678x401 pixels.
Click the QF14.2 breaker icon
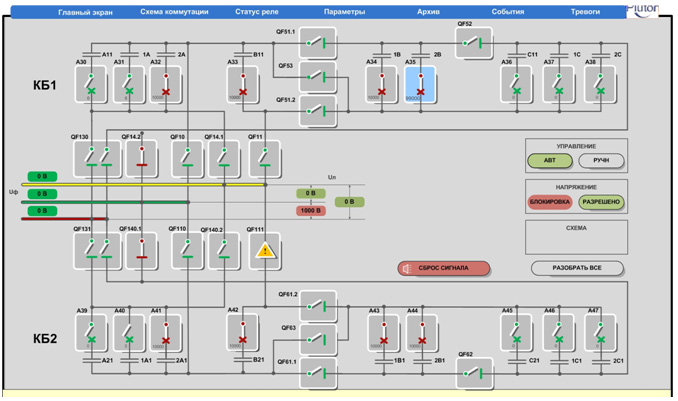[x=141, y=158]
